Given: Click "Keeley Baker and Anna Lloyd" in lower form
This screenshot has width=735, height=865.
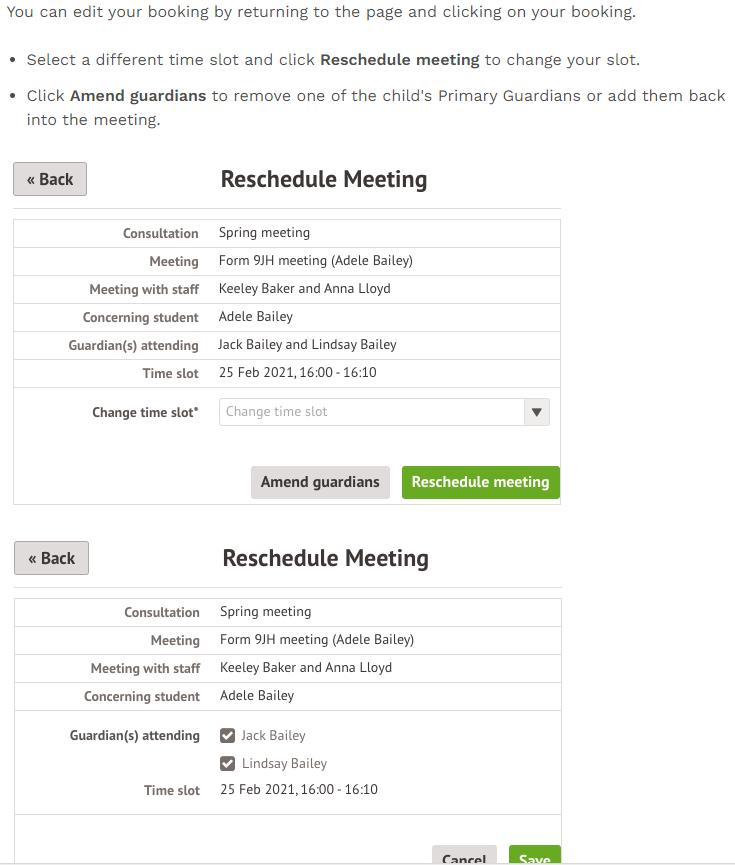Looking at the screenshot, I should coord(306,668).
